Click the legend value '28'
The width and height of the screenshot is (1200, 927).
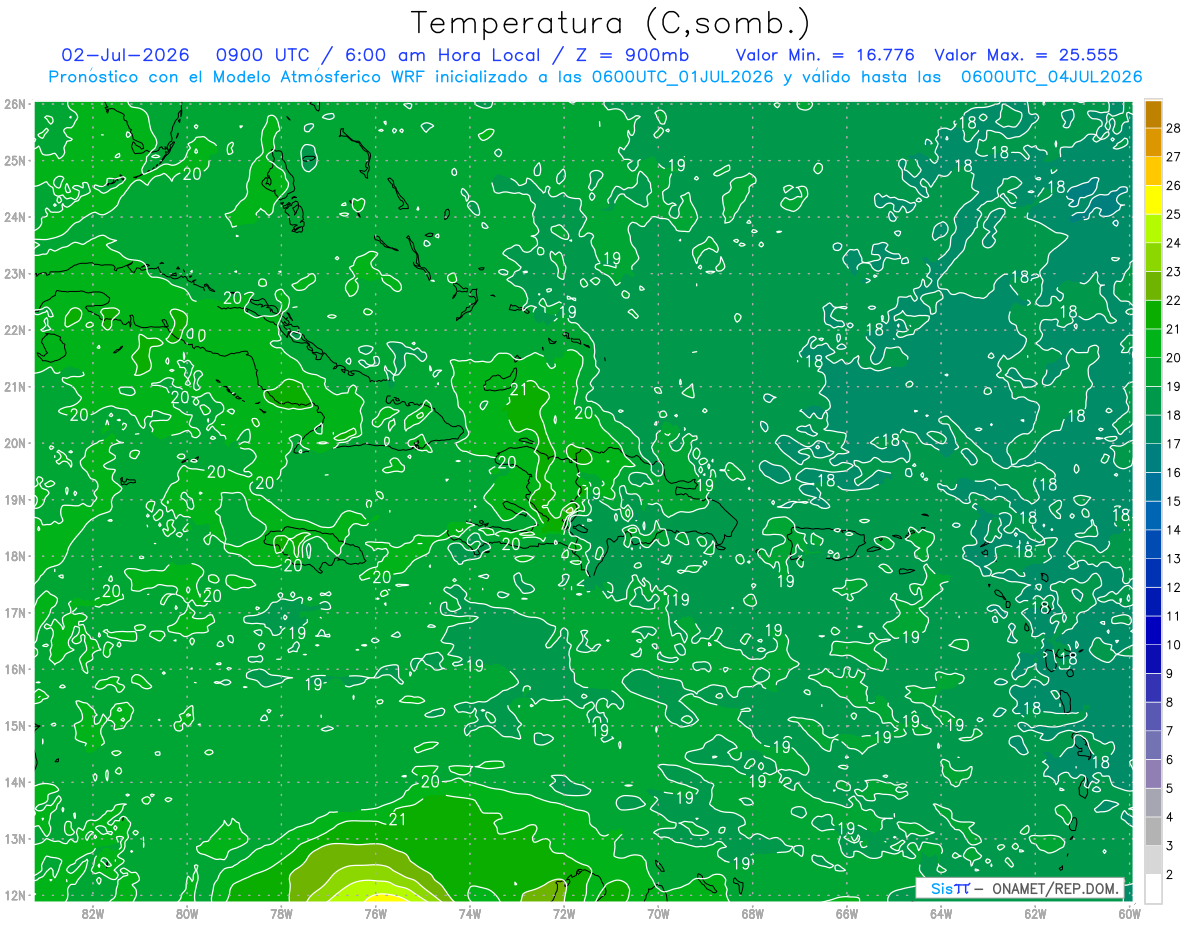1173,128
